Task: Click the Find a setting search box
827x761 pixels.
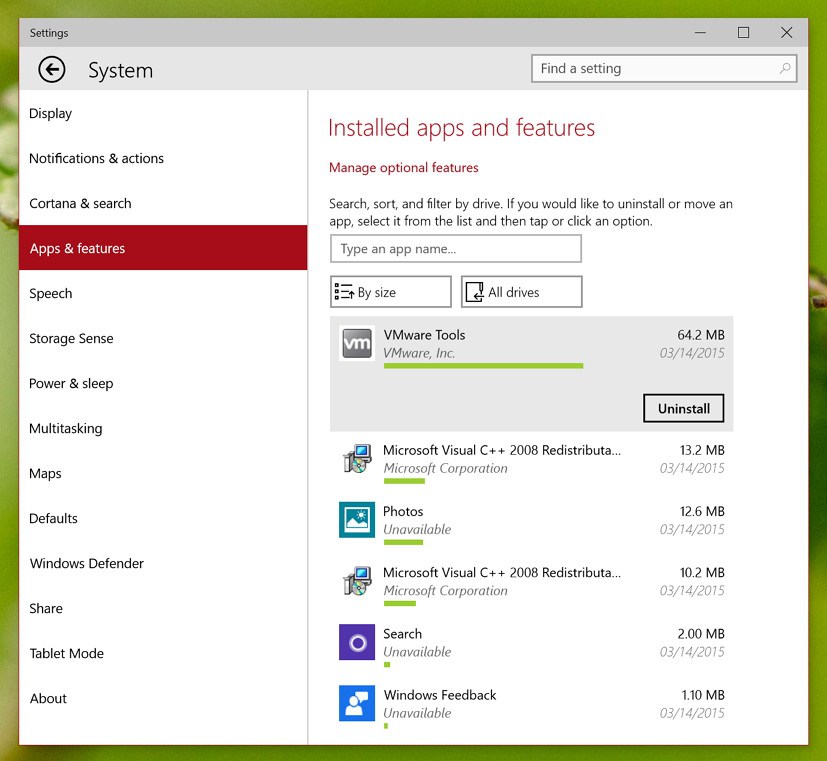Action: pyautogui.click(x=664, y=69)
